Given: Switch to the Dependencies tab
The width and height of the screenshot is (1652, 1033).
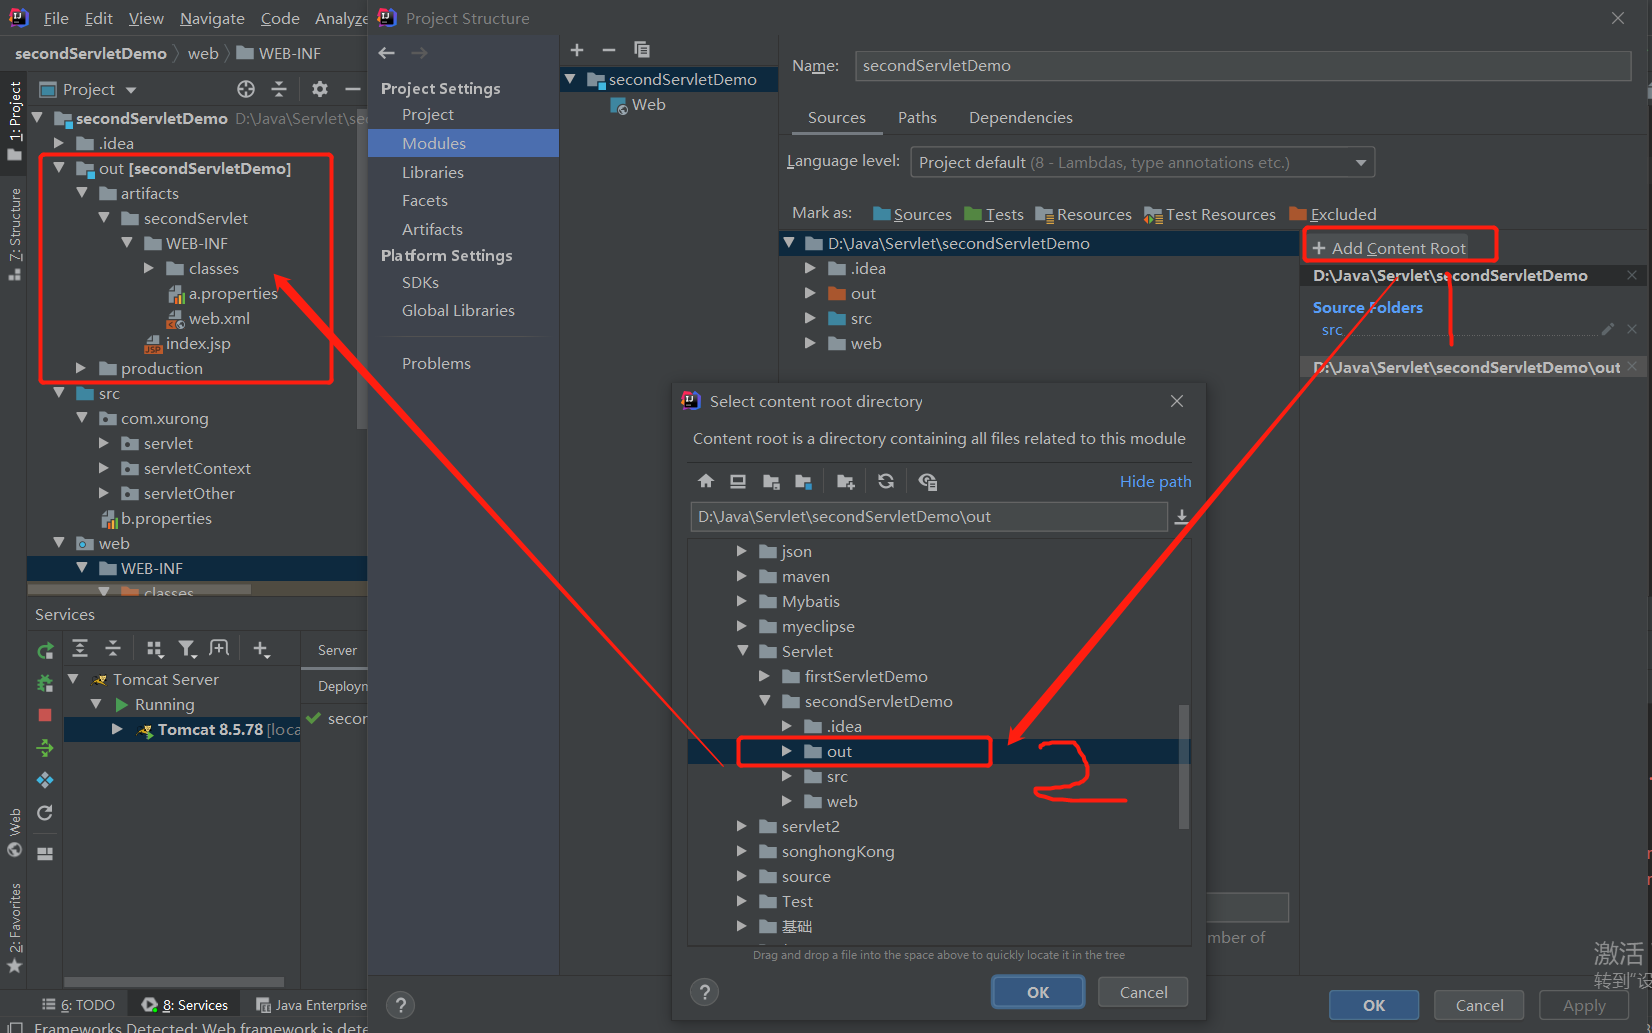Looking at the screenshot, I should 1021,117.
